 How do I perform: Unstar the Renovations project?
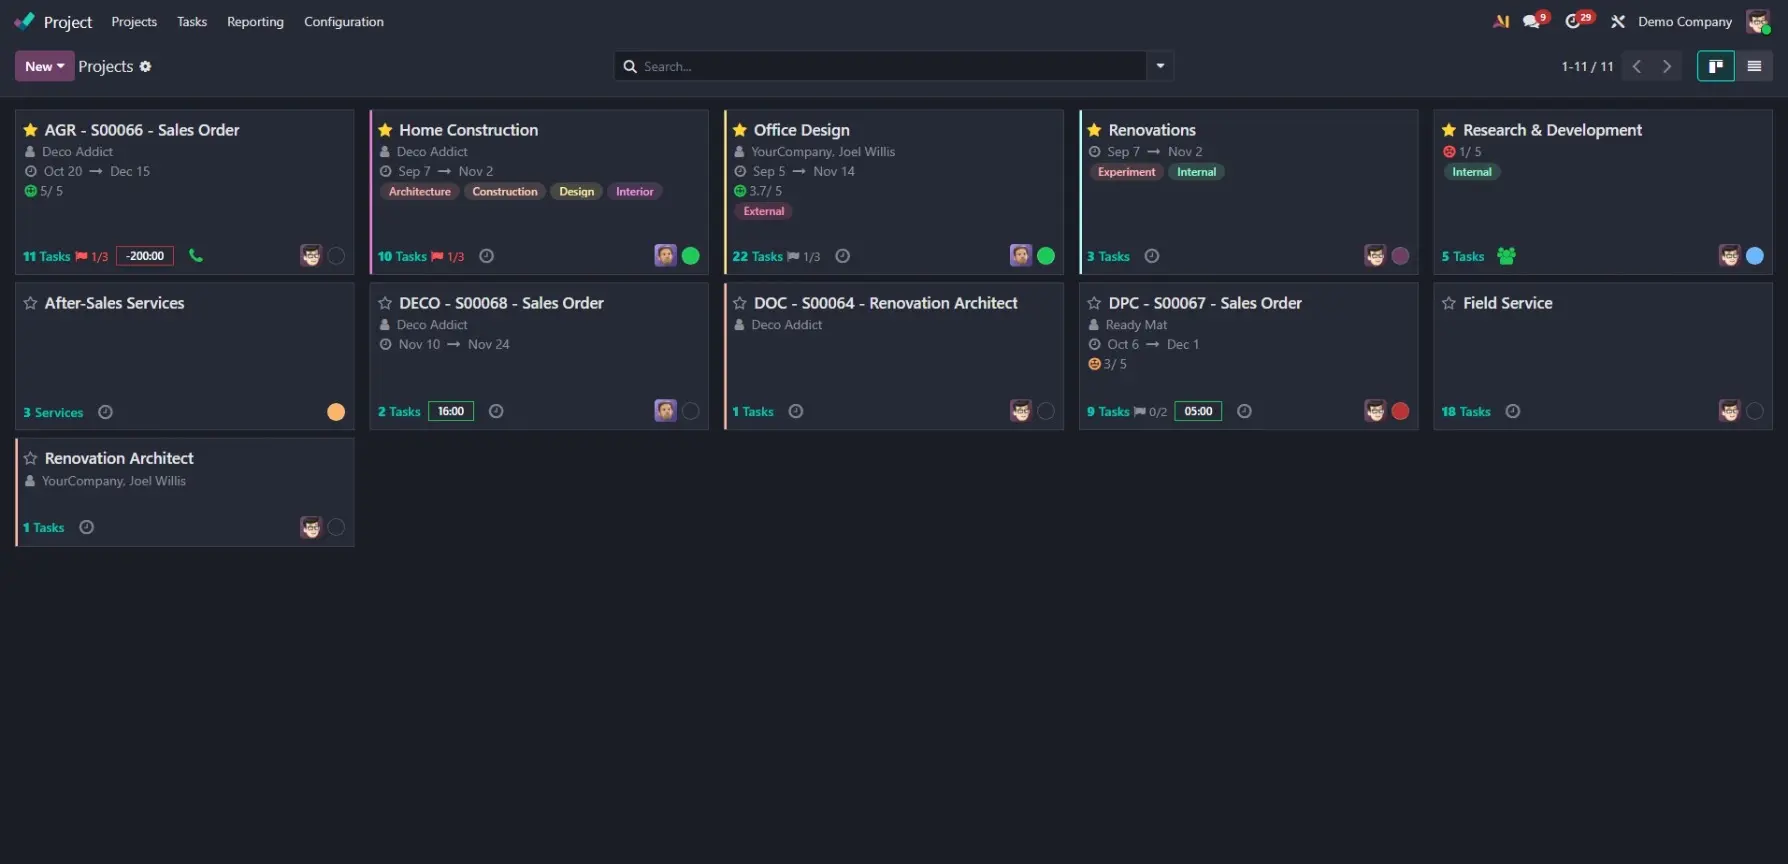(1094, 130)
